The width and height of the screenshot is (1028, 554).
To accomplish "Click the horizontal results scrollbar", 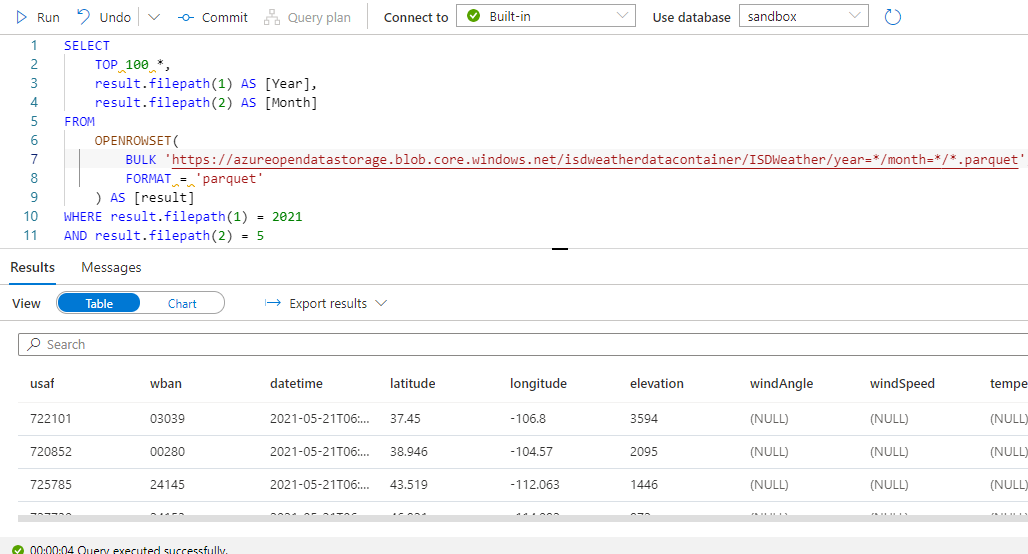I will coord(523,519).
